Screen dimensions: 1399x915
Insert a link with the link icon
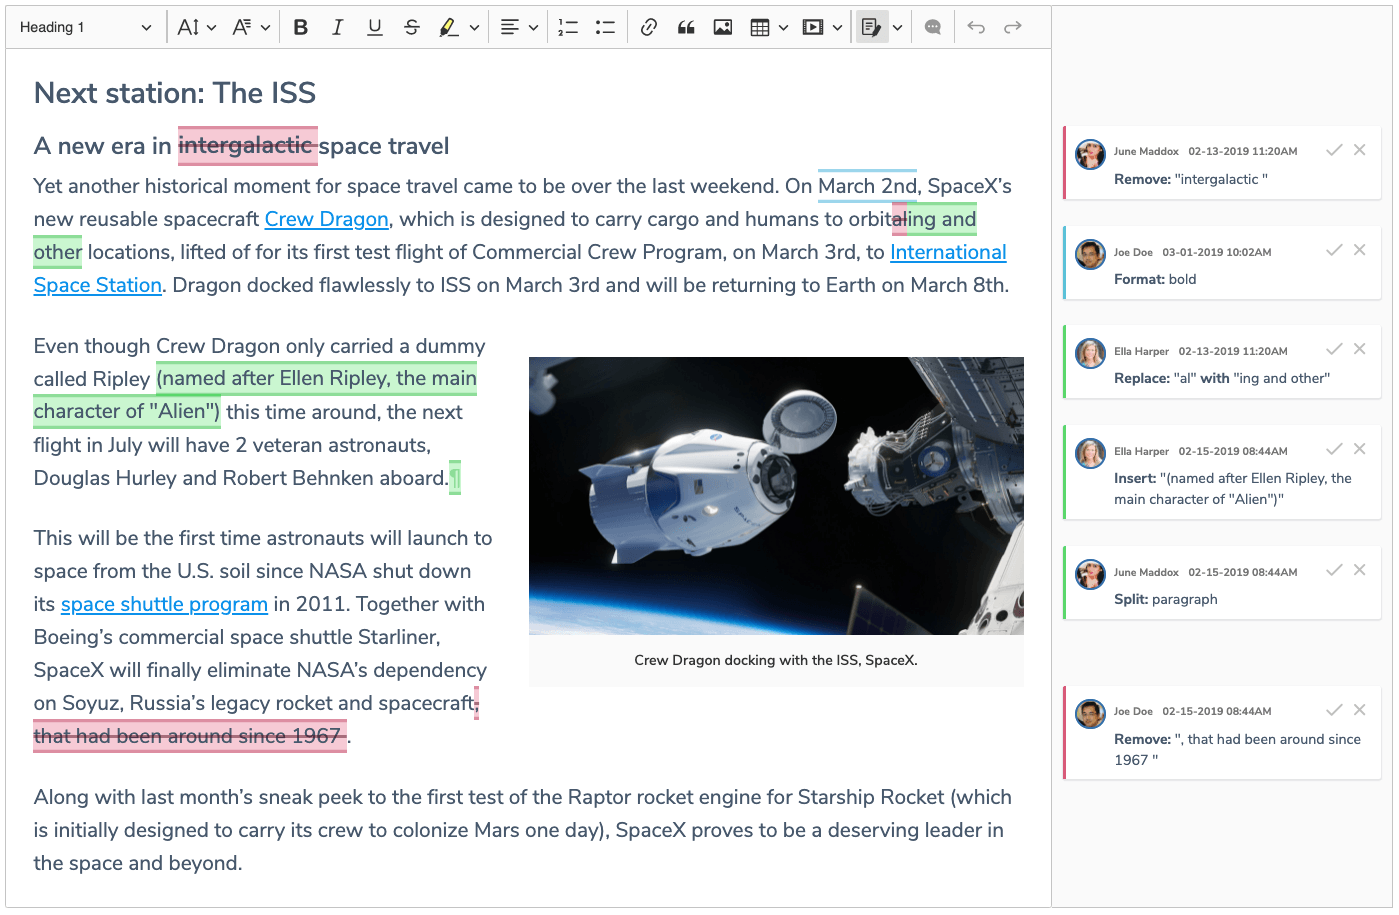click(x=648, y=28)
